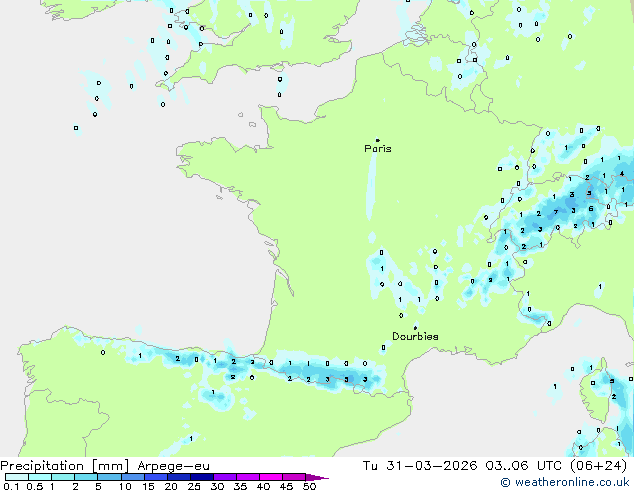The height and width of the screenshot is (490, 634).
Task: Click the 'Arpege-eu' model name text
Action: (x=173, y=466)
